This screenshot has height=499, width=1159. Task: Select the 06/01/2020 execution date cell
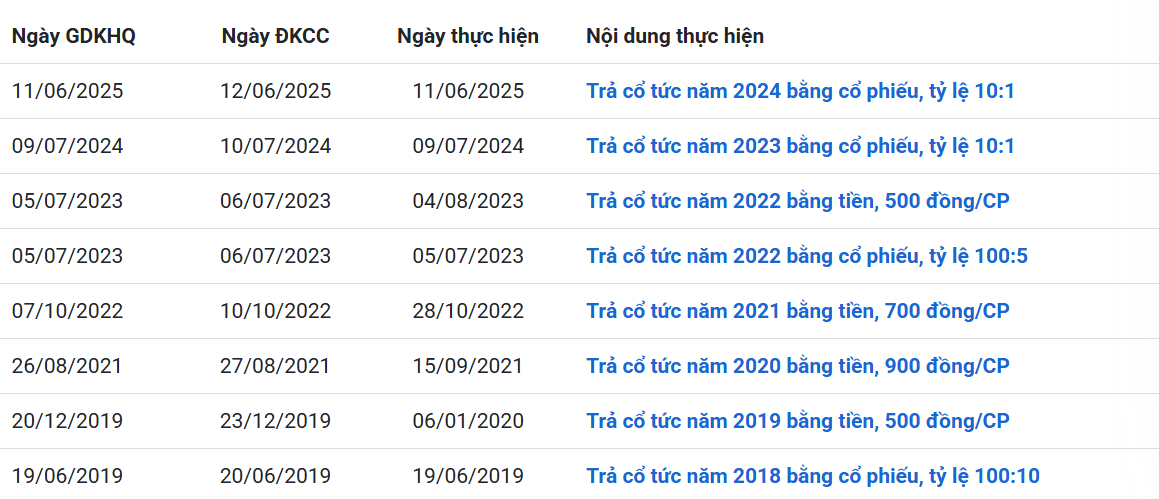pyautogui.click(x=468, y=421)
